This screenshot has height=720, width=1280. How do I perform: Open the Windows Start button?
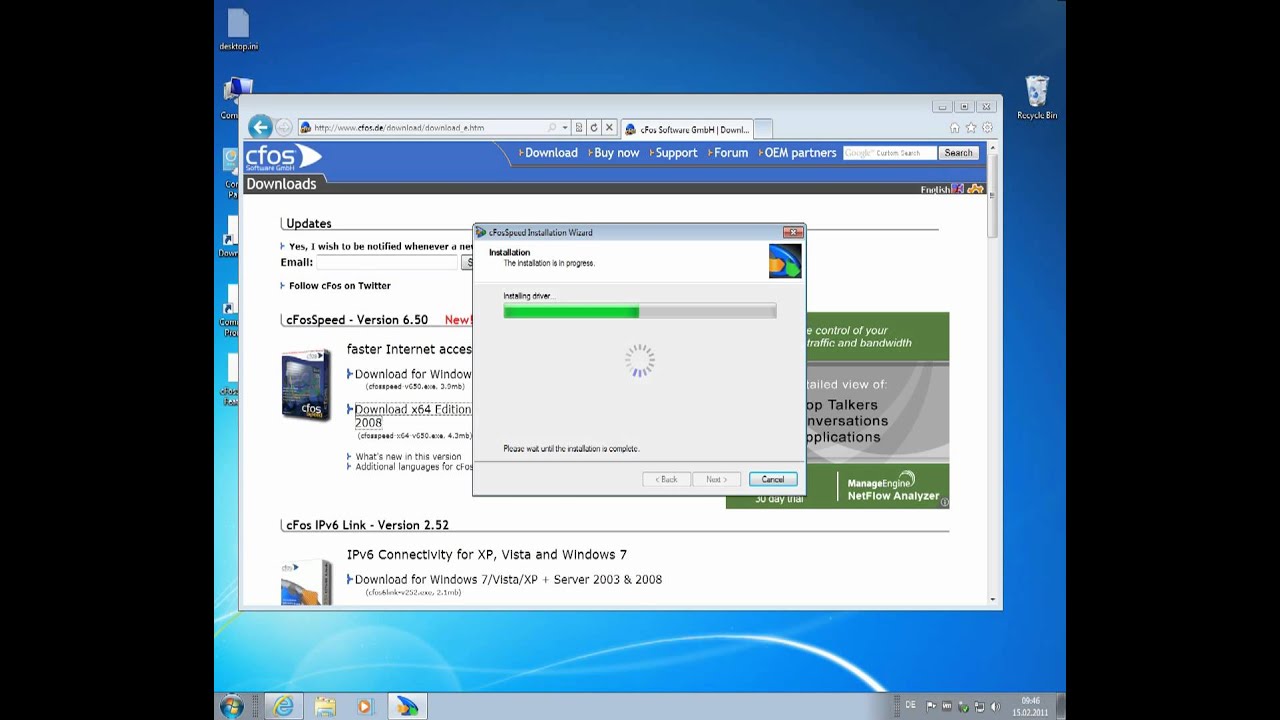pos(232,706)
